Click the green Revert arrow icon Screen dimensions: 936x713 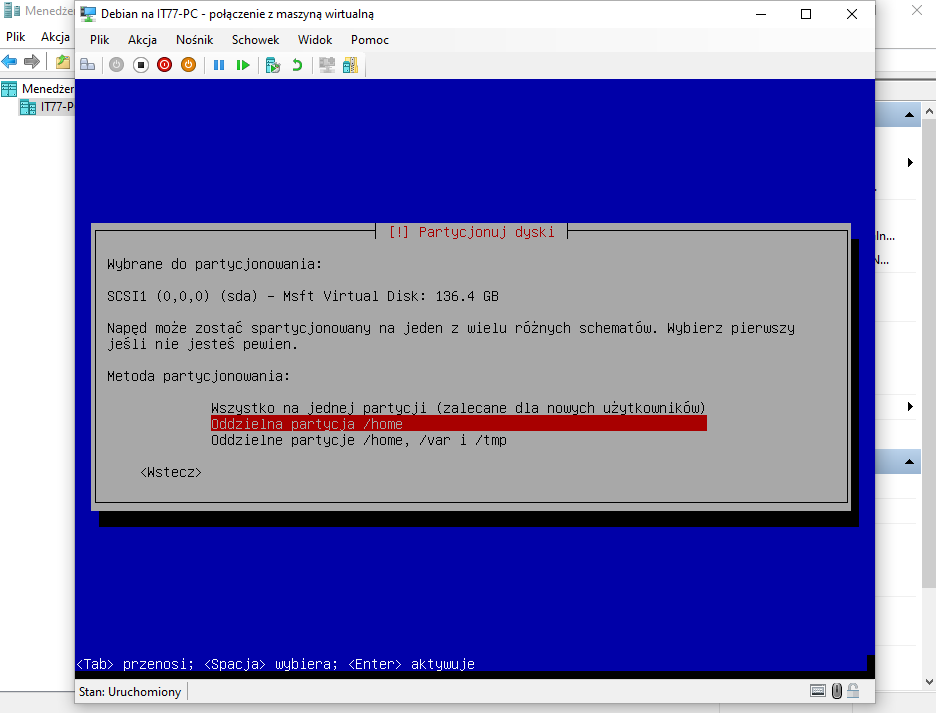click(297, 65)
